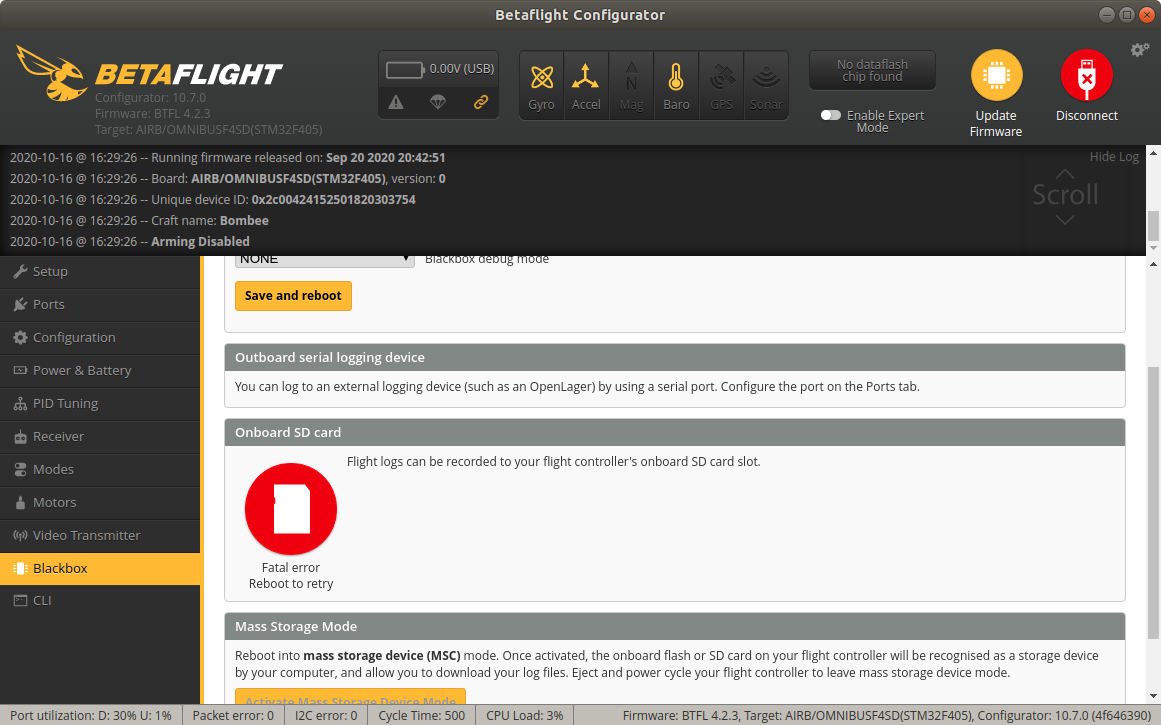The image size is (1161, 725).
Task: Click the Fatal error Reboot to retry text
Action: pyautogui.click(x=291, y=576)
